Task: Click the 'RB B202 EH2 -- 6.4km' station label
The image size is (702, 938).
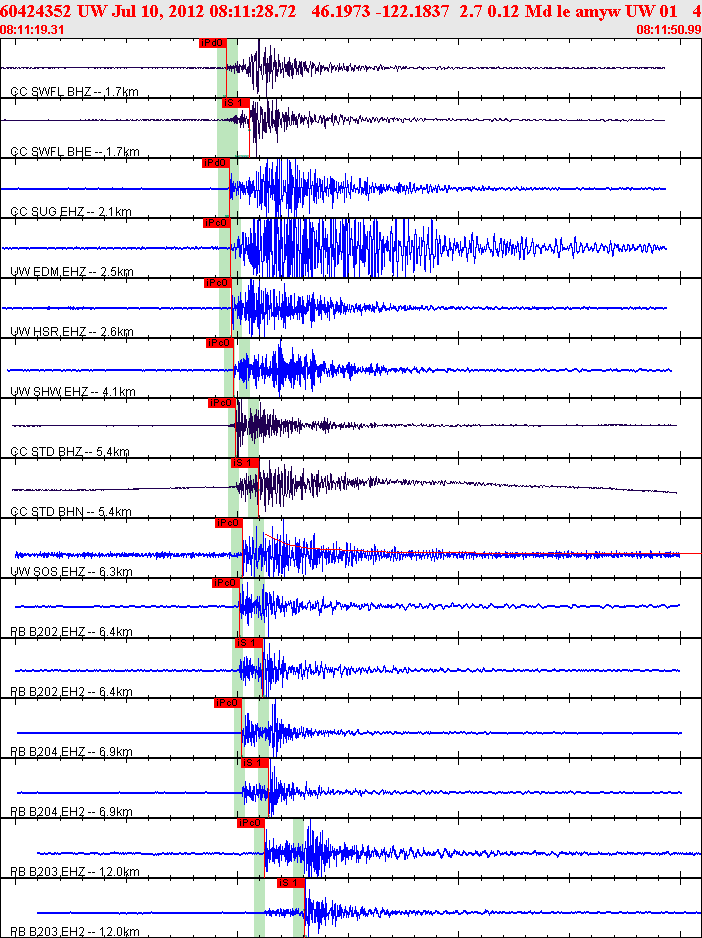Action: (x=71, y=692)
